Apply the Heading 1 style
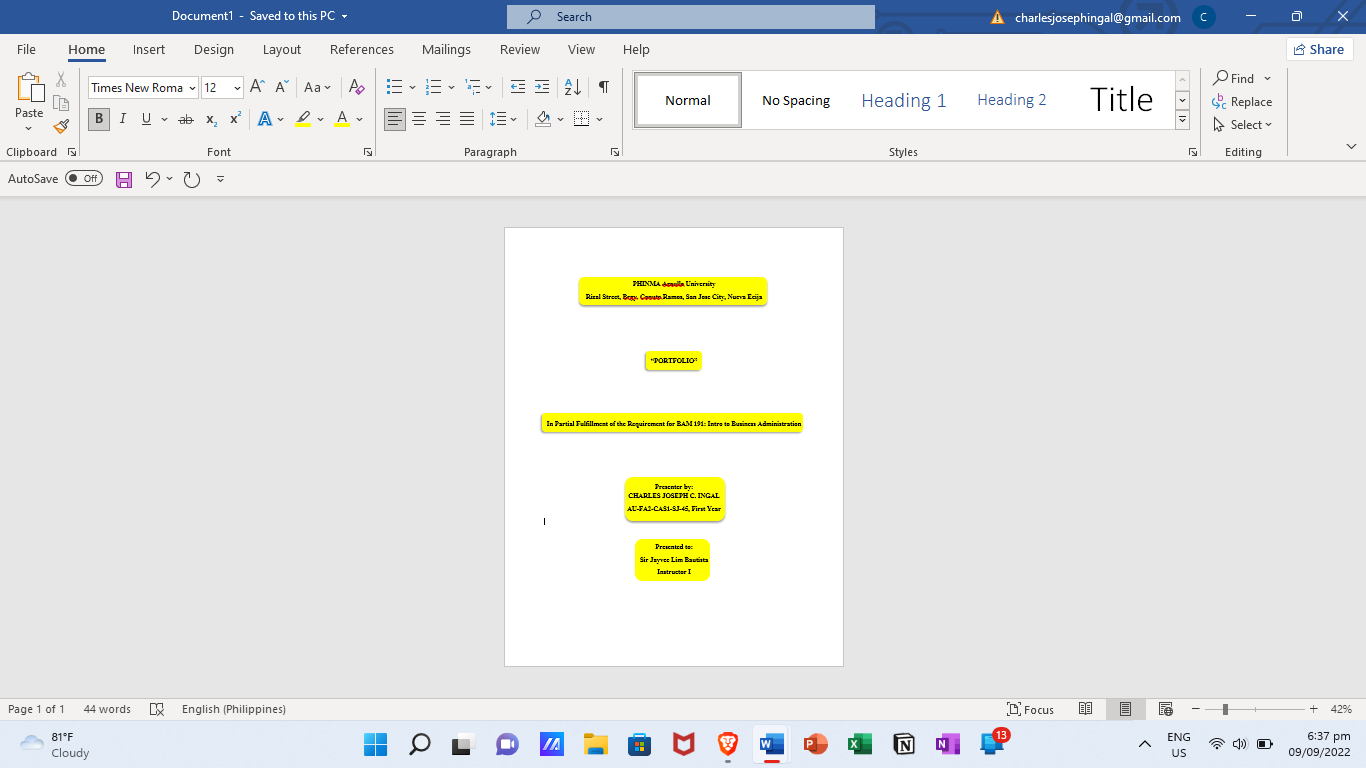Viewport: 1366px width, 768px height. click(904, 100)
